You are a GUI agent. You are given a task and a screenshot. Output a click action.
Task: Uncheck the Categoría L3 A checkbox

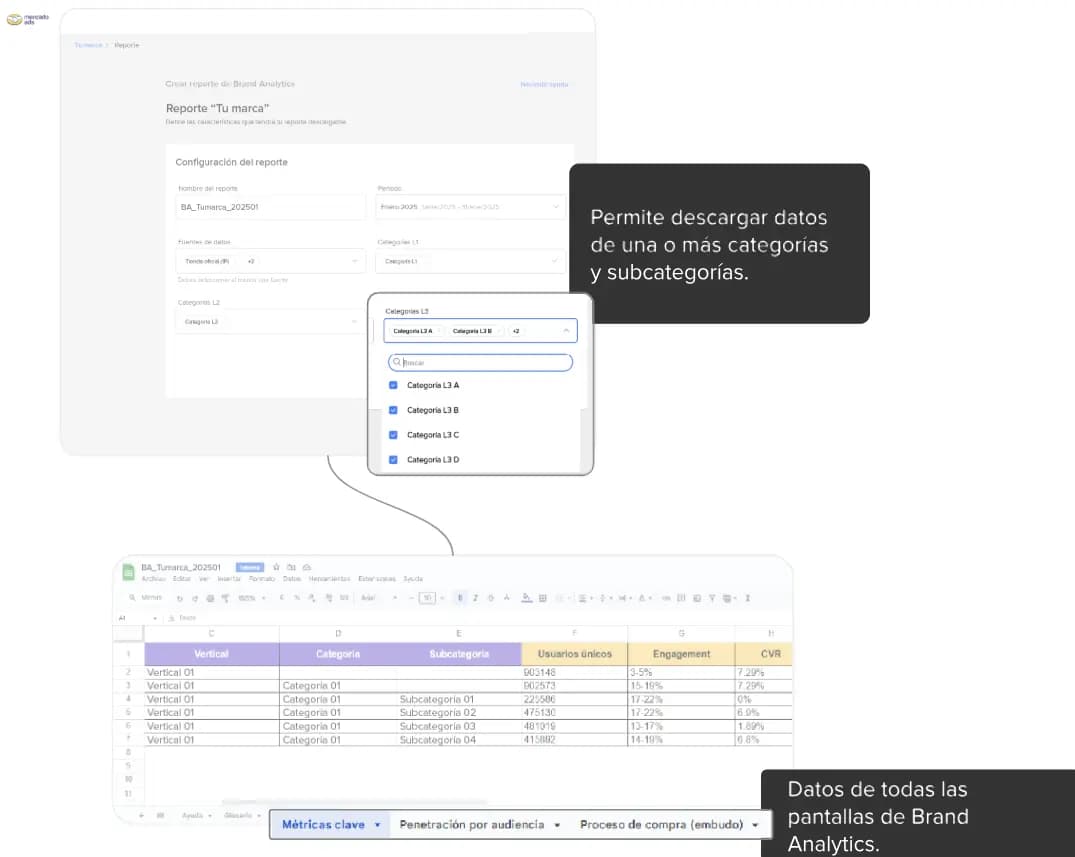pos(393,385)
